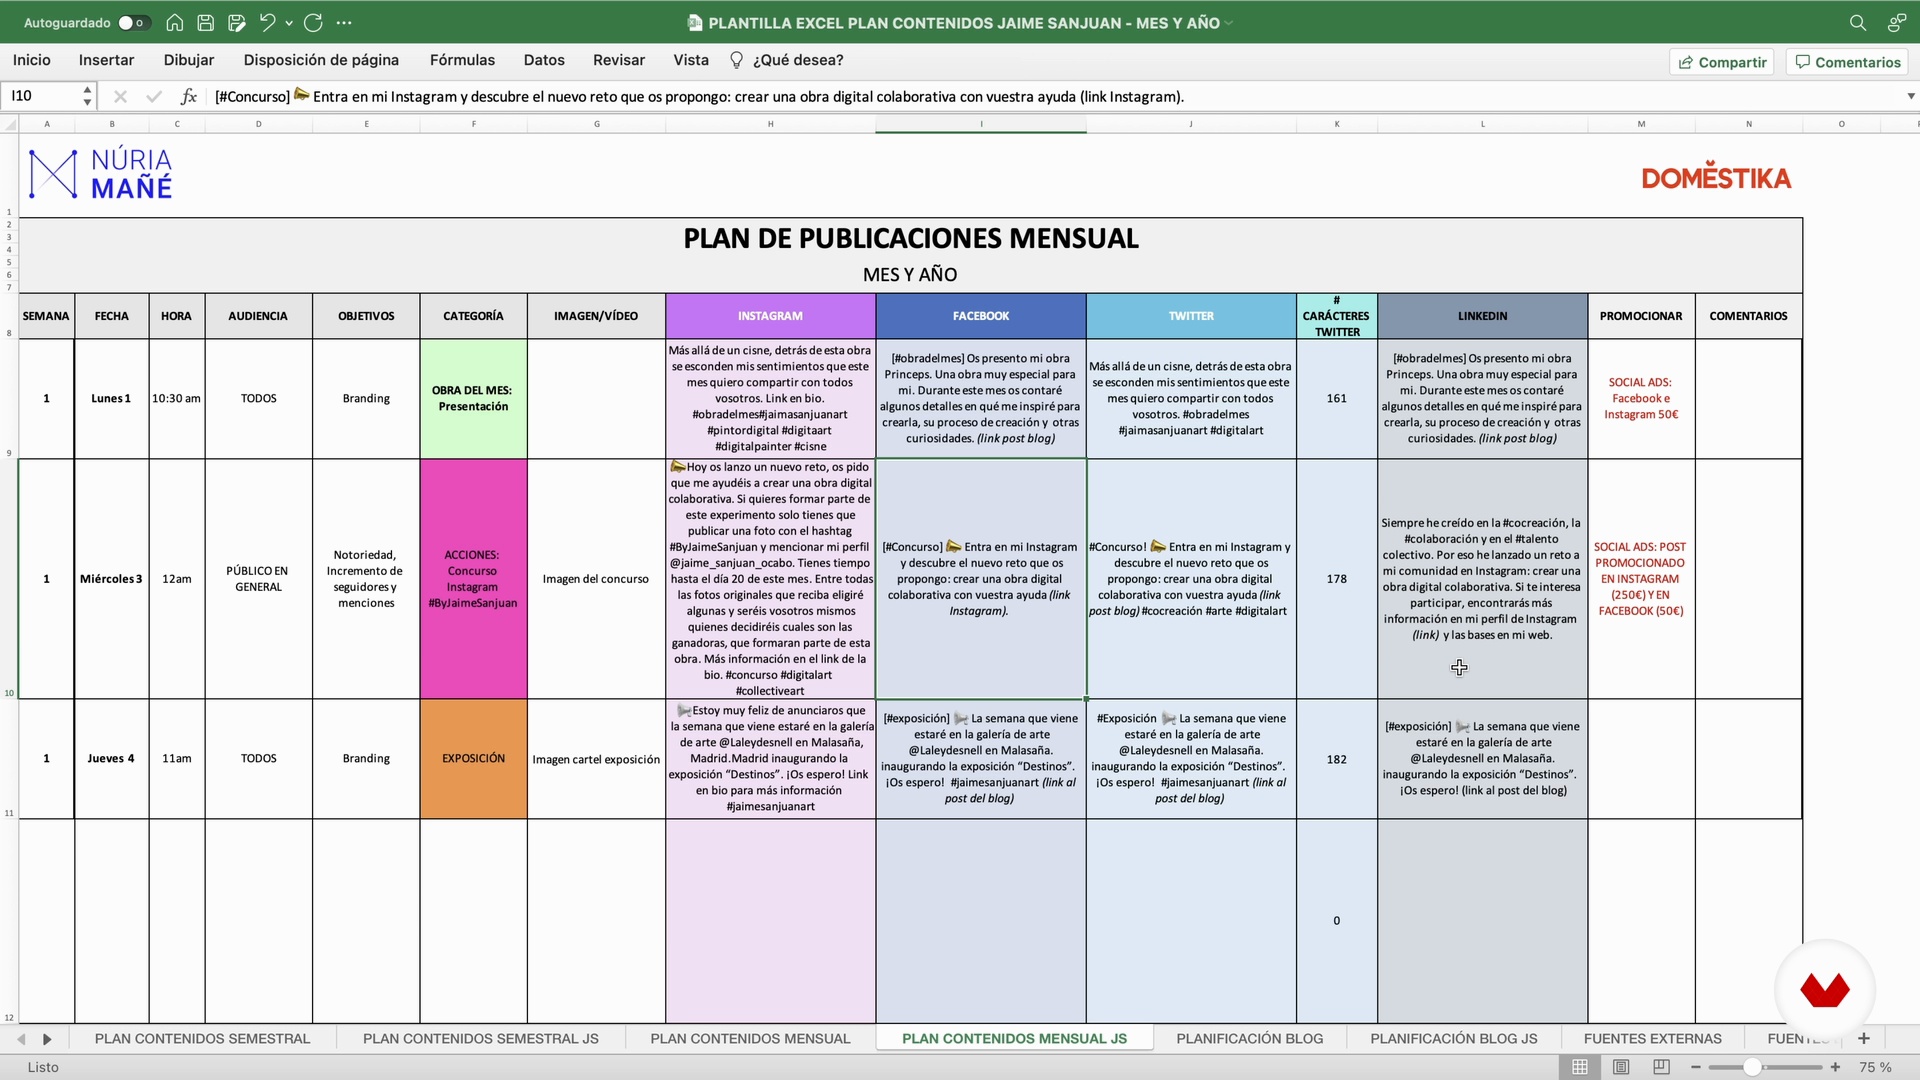Open the Dibujar ribbon tab
The height and width of the screenshot is (1080, 1920).
point(189,60)
